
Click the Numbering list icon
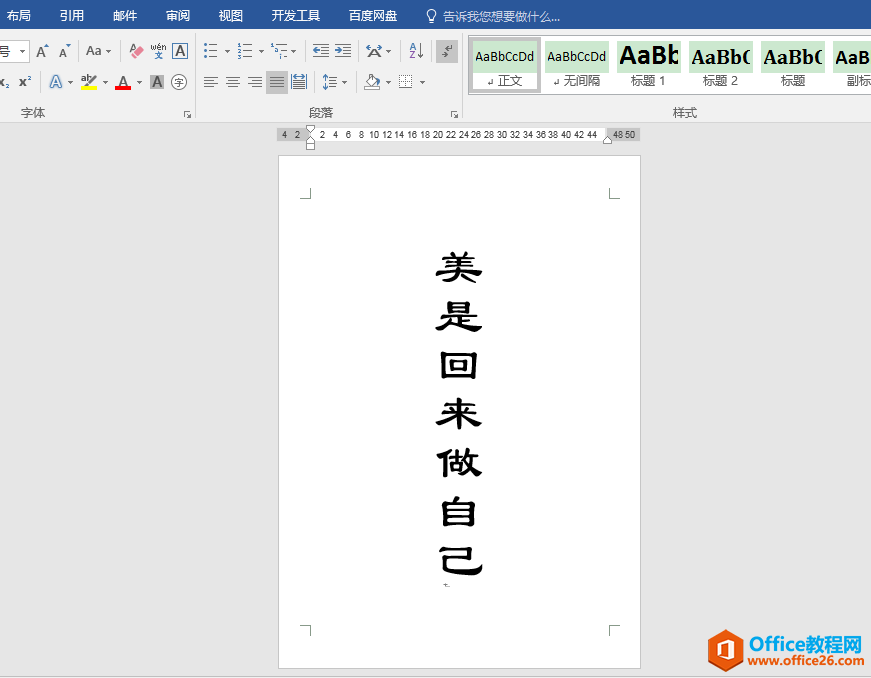click(245, 51)
